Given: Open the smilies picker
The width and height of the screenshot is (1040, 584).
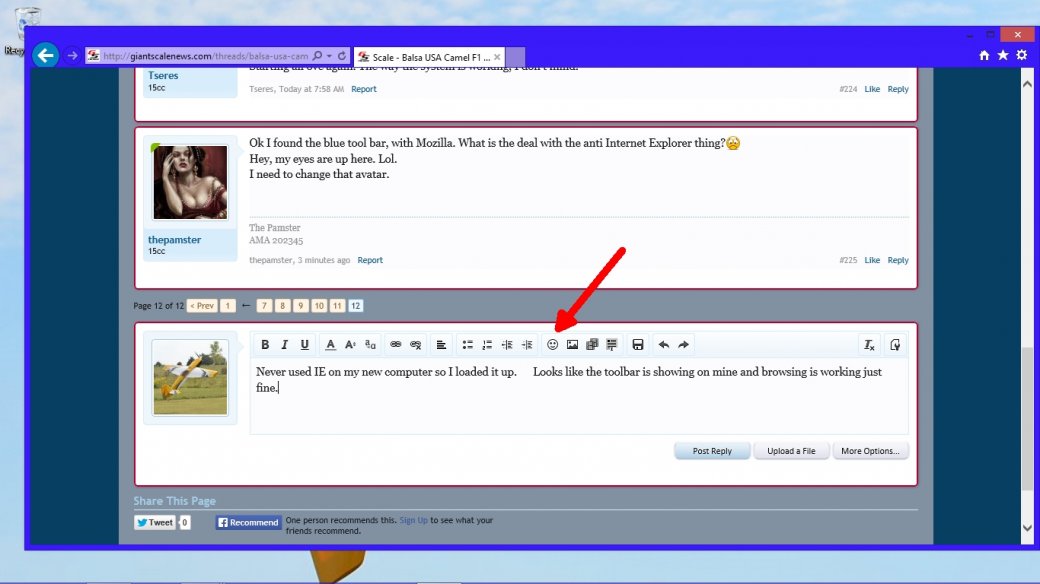Looking at the screenshot, I should point(552,344).
